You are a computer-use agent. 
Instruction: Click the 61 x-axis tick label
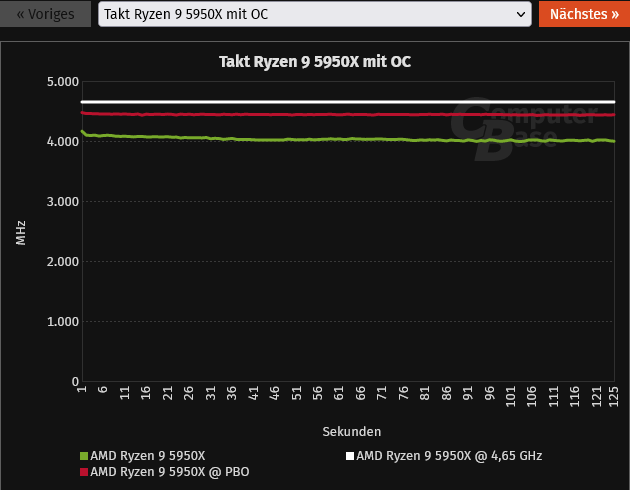[x=339, y=393]
